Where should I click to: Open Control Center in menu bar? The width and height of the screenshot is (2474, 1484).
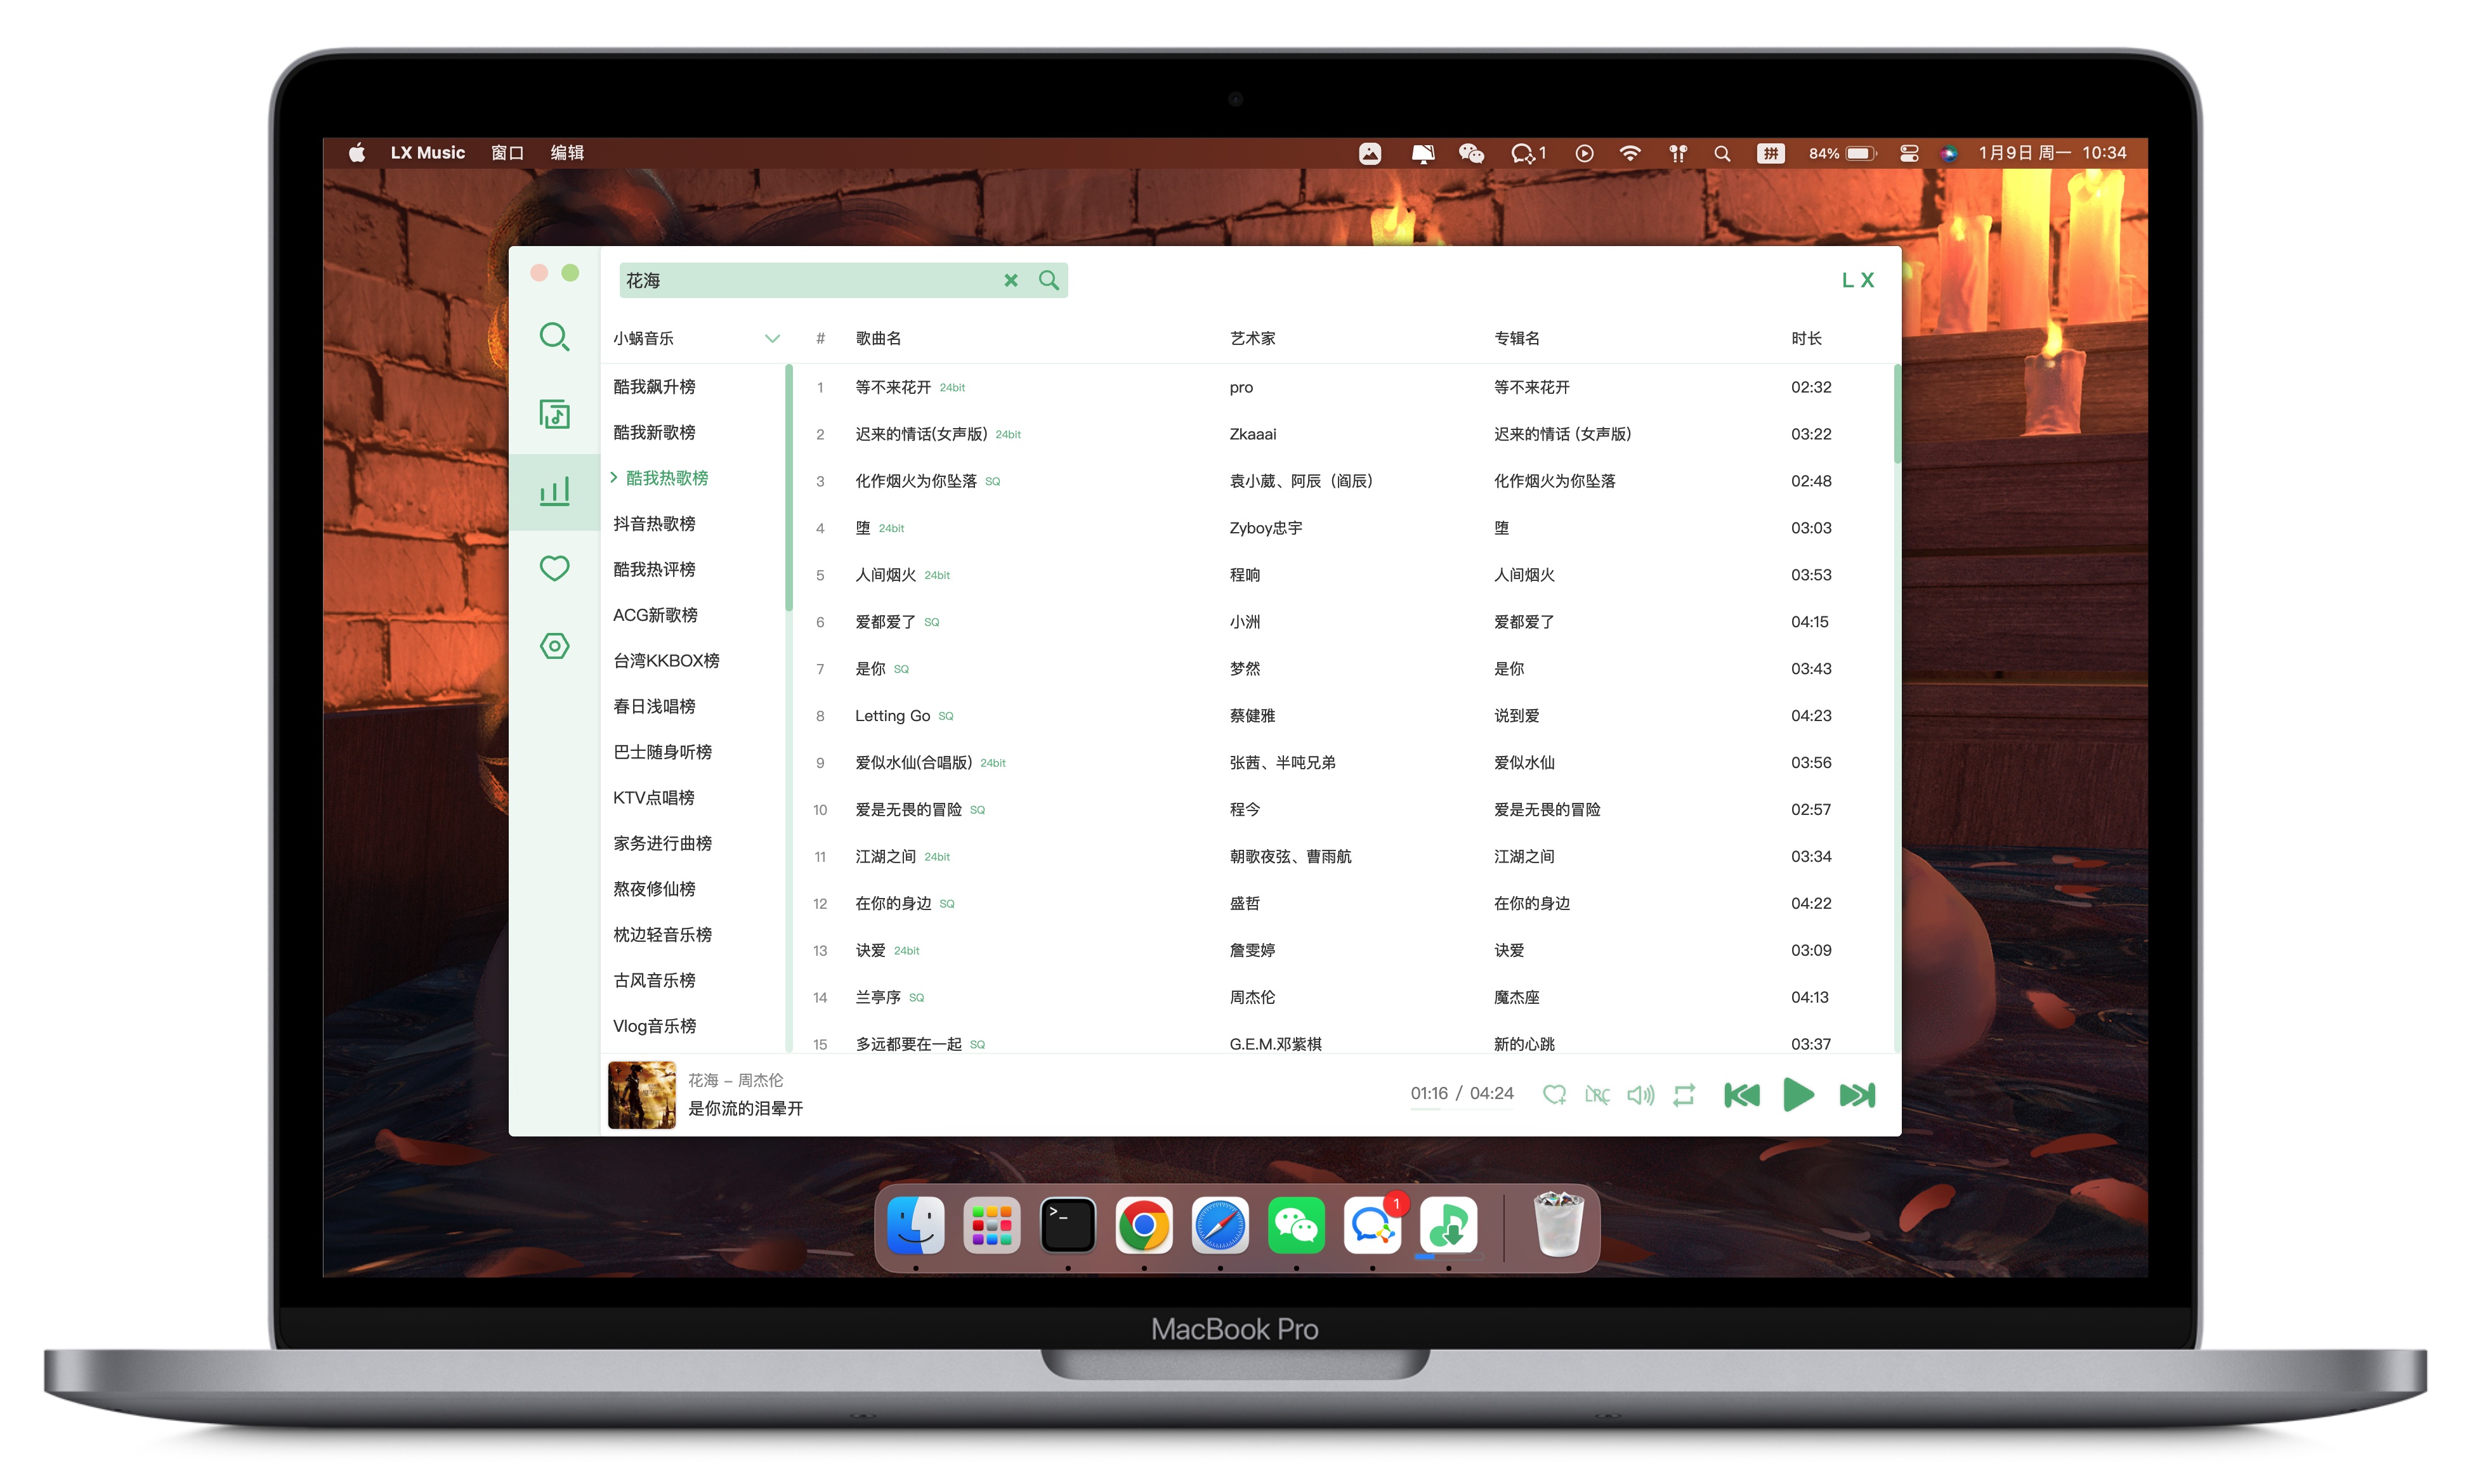[1908, 153]
